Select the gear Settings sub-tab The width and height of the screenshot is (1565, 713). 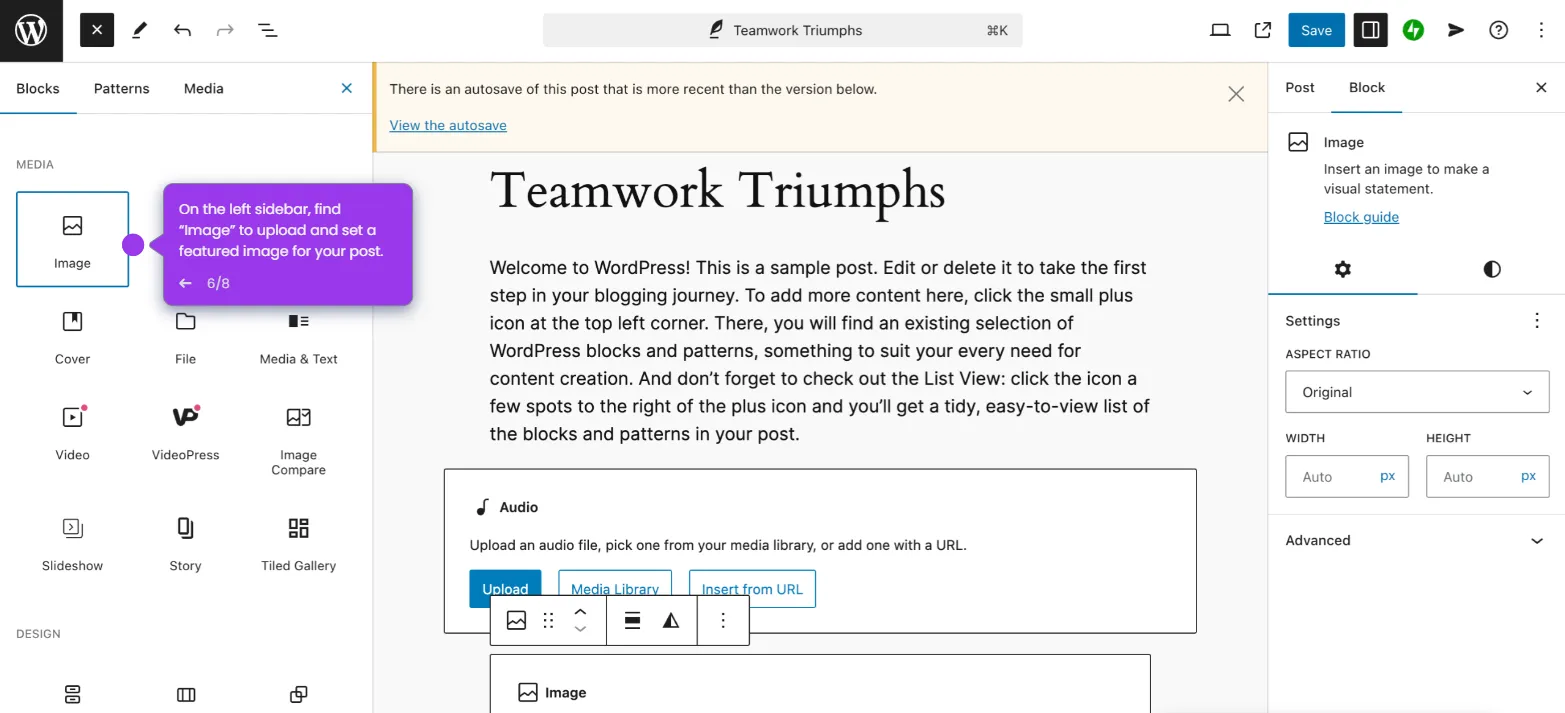(x=1343, y=269)
